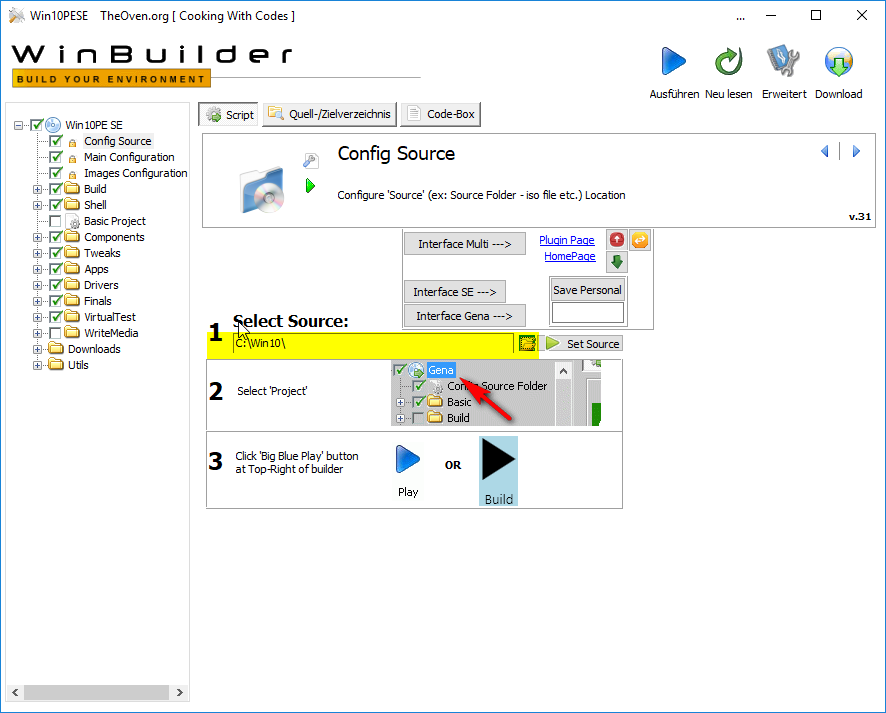Viewport: 886px width, 713px height.
Task: Select Main Configuration in the tree
Action: (129, 157)
